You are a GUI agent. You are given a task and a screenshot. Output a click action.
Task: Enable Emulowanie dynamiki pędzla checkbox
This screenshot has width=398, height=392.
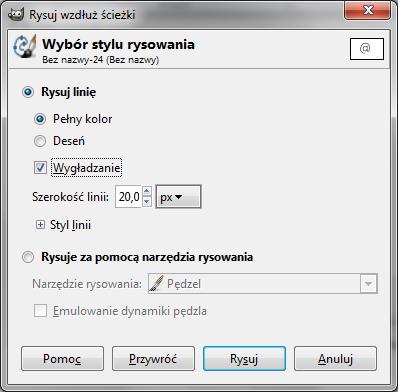click(40, 311)
